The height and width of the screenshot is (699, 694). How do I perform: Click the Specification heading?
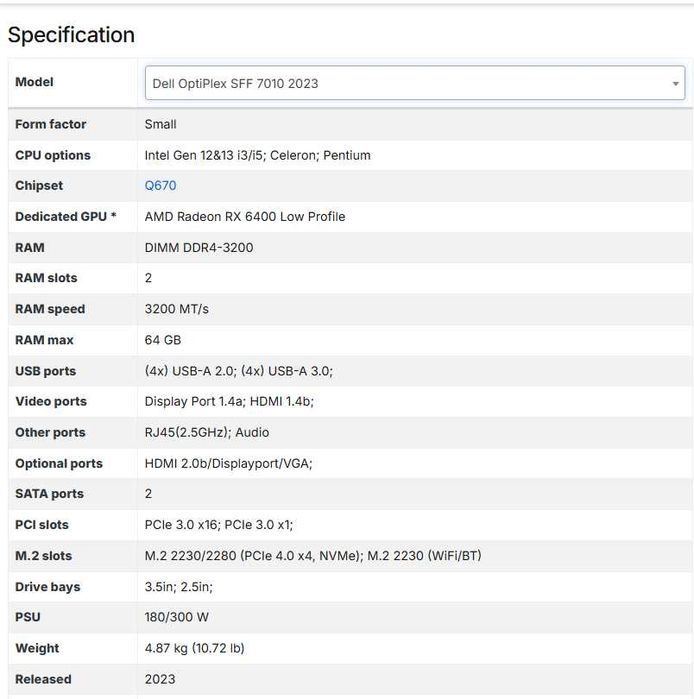(x=71, y=35)
